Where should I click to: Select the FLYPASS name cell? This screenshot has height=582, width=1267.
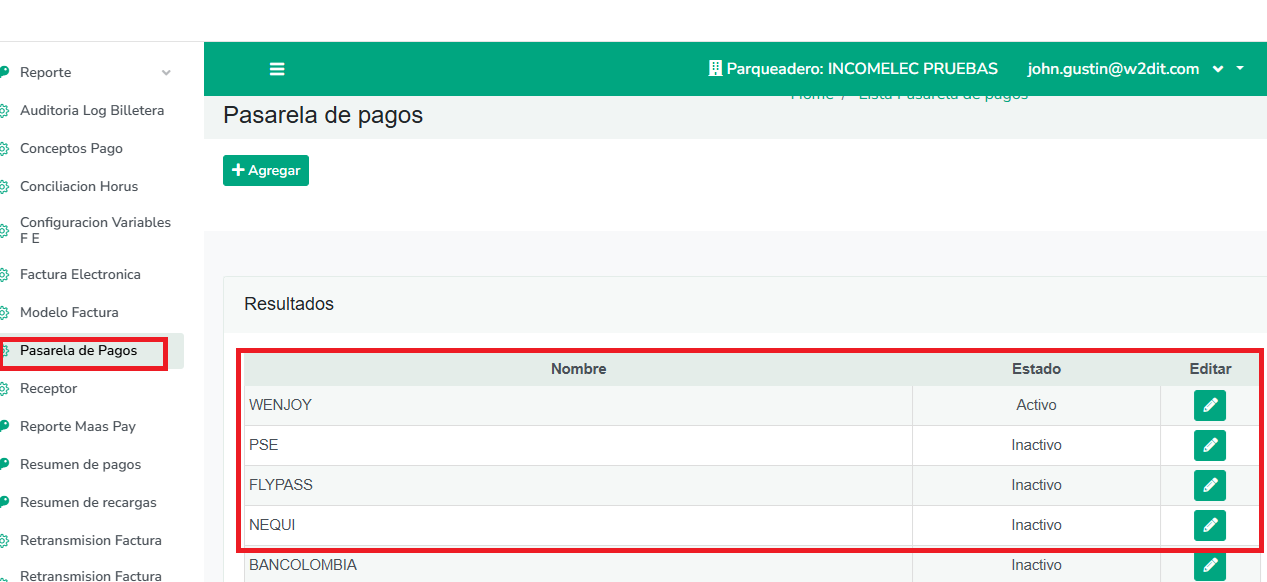tap(578, 485)
